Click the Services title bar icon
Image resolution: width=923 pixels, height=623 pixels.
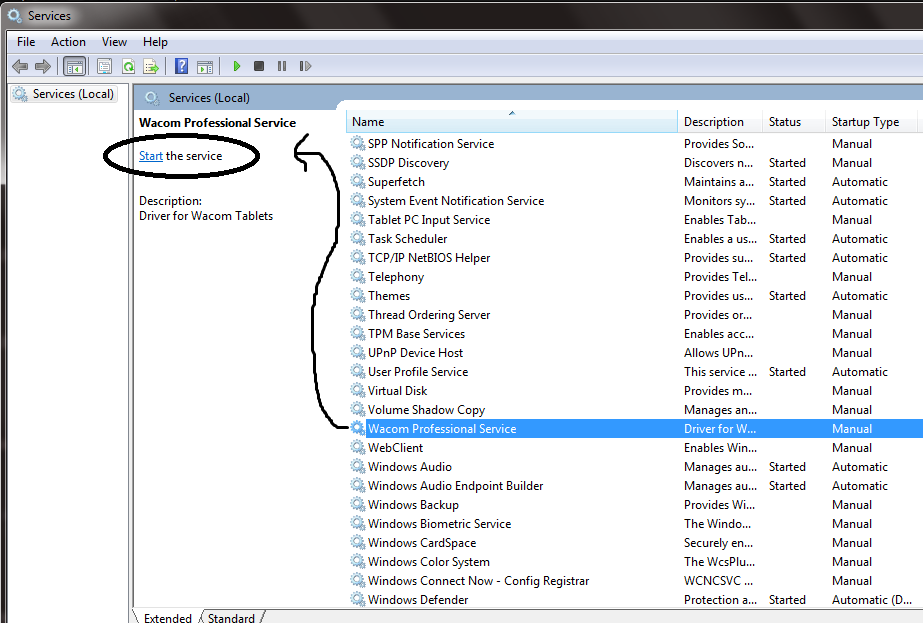point(14,15)
